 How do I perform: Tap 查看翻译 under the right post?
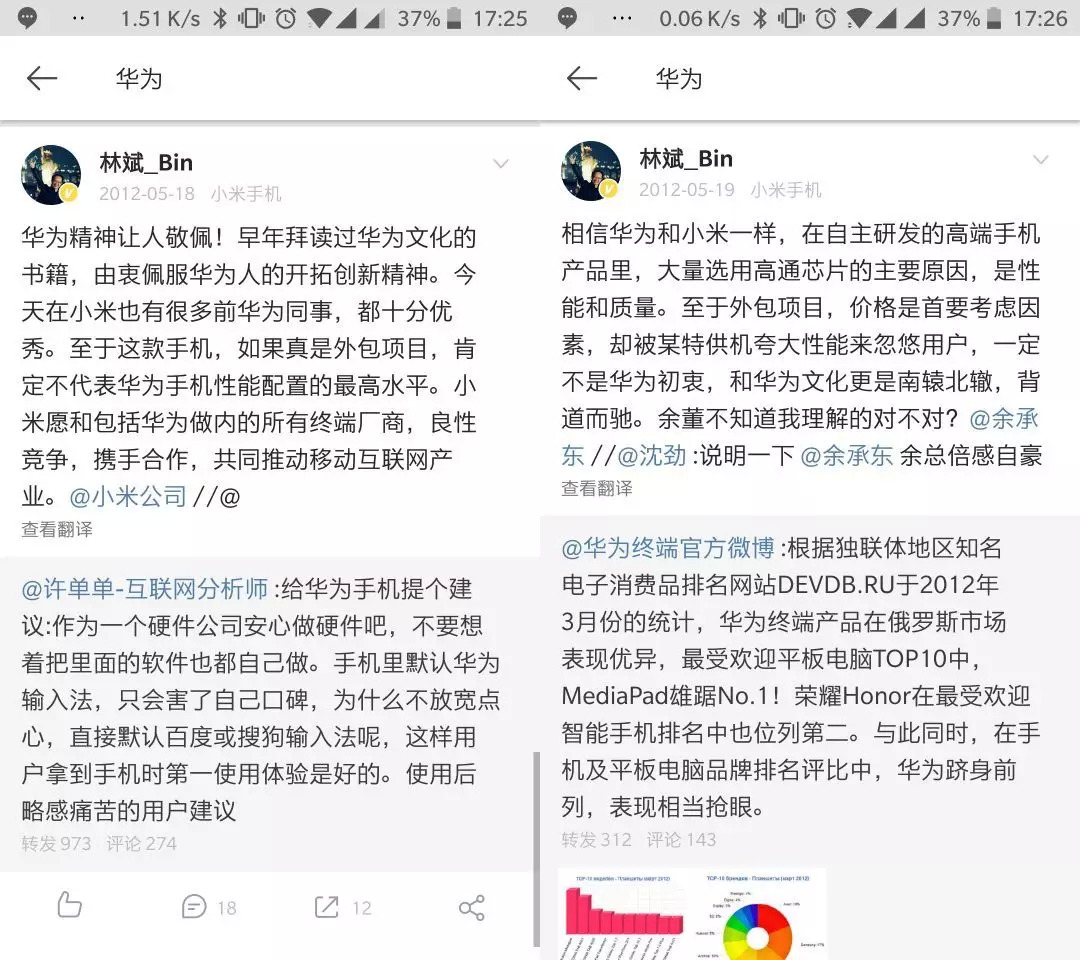[597, 488]
